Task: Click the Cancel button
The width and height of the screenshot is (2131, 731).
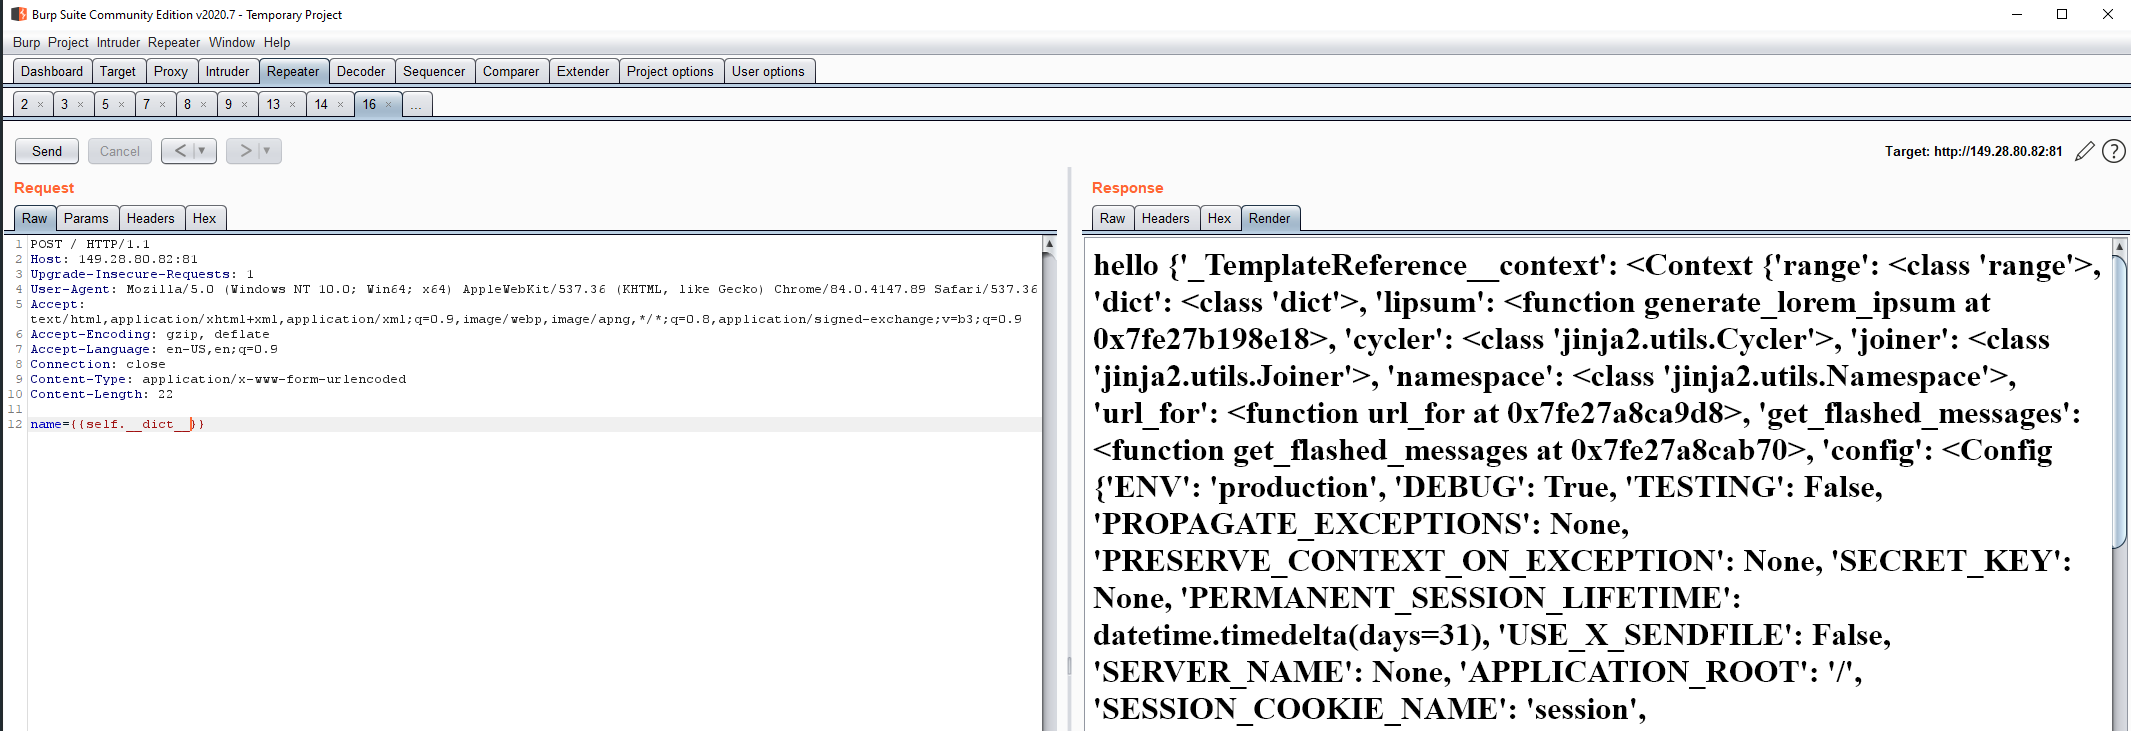Action: pyautogui.click(x=120, y=151)
